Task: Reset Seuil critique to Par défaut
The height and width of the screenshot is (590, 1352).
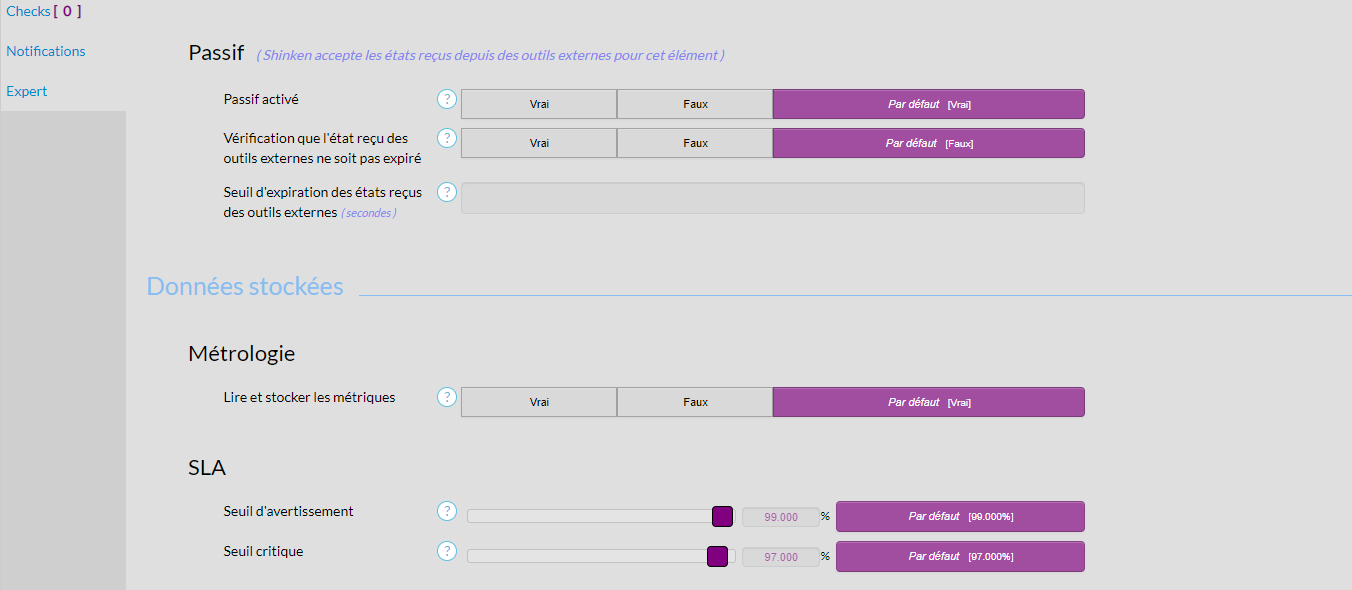Action: pos(960,556)
